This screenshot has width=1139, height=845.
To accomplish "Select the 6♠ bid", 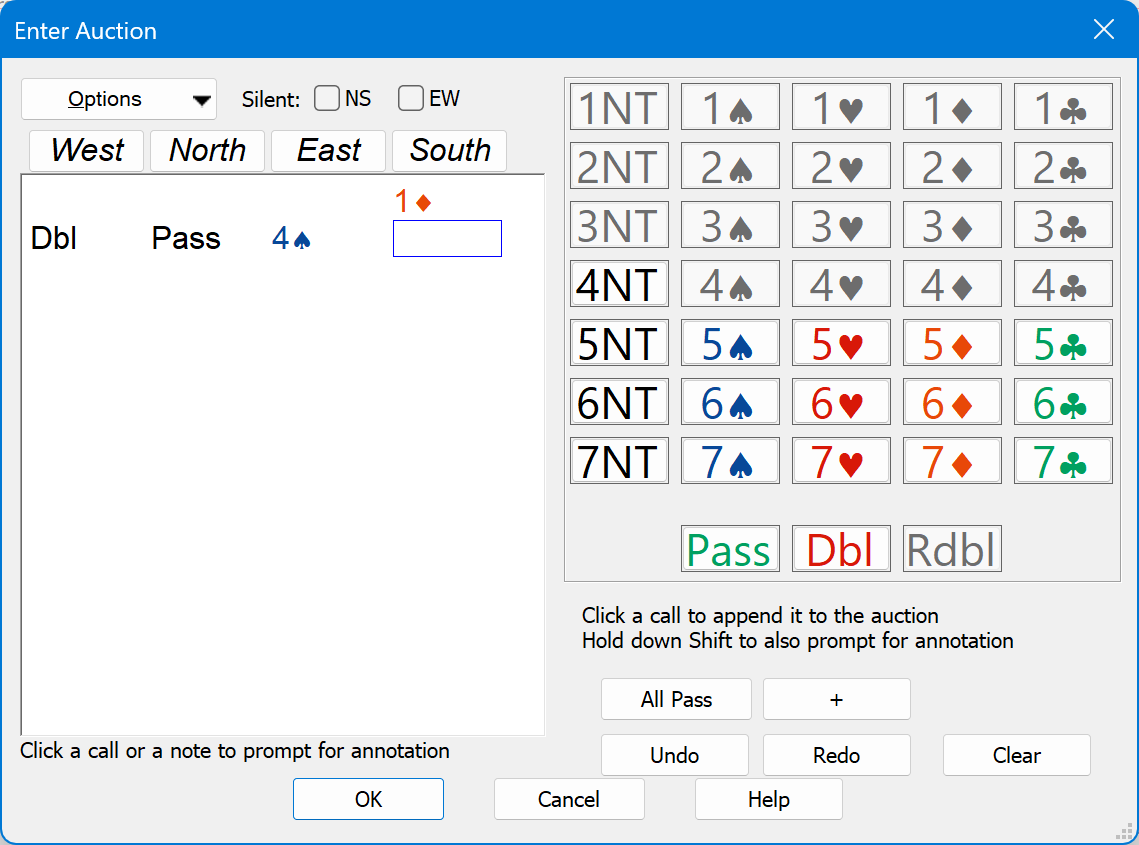I will click(x=730, y=402).
